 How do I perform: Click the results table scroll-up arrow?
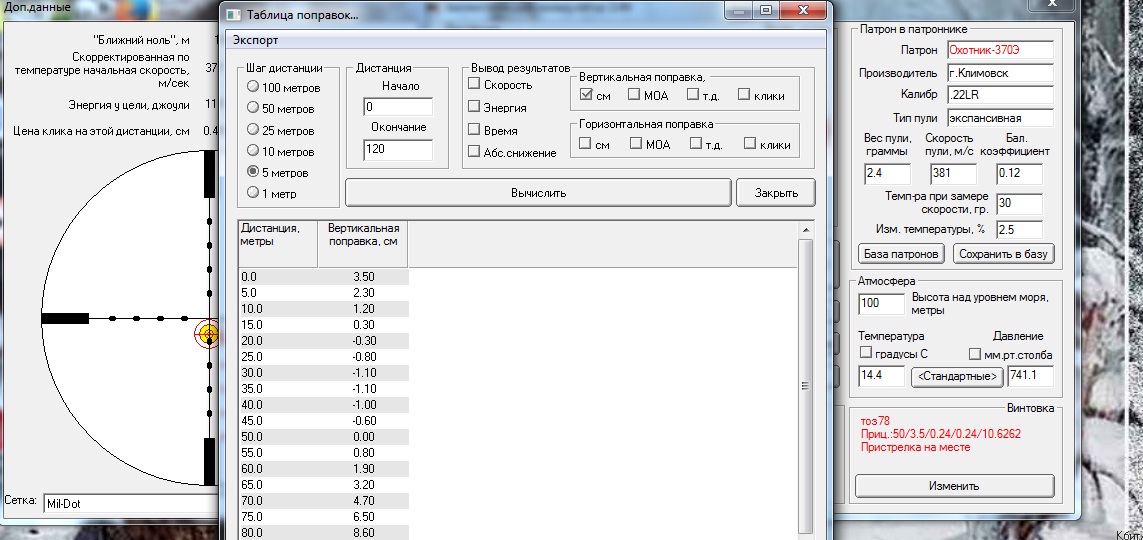(x=805, y=230)
